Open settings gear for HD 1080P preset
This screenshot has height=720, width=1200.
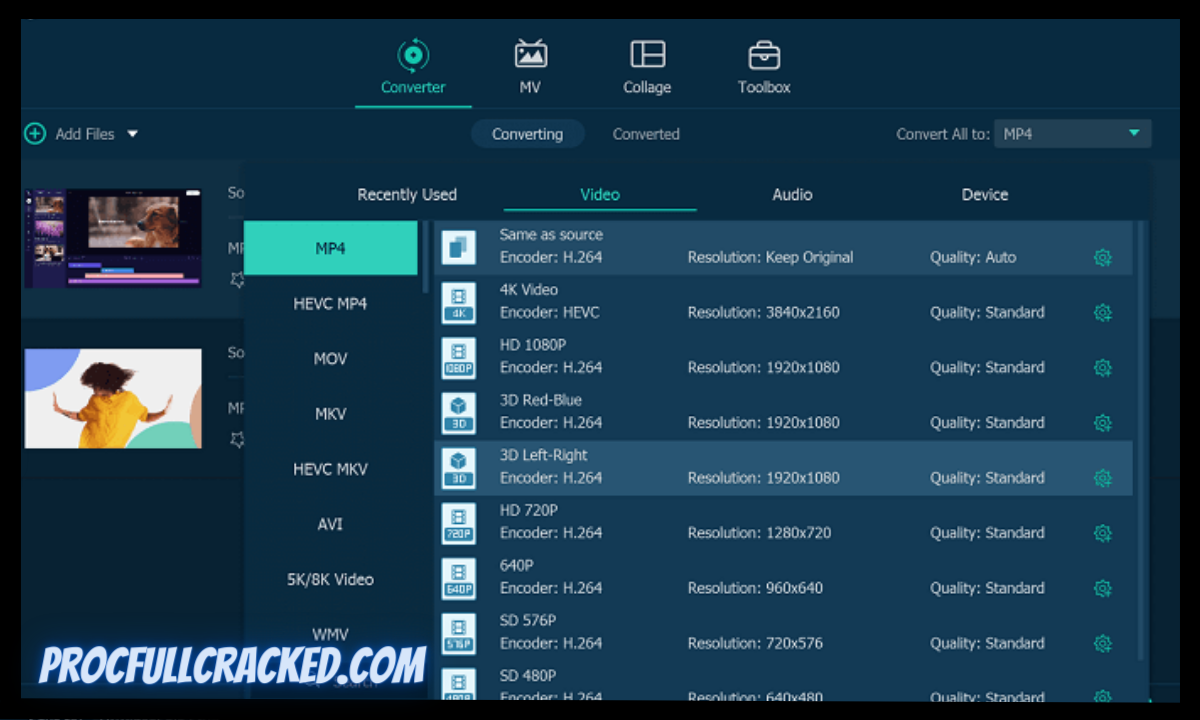(1103, 367)
